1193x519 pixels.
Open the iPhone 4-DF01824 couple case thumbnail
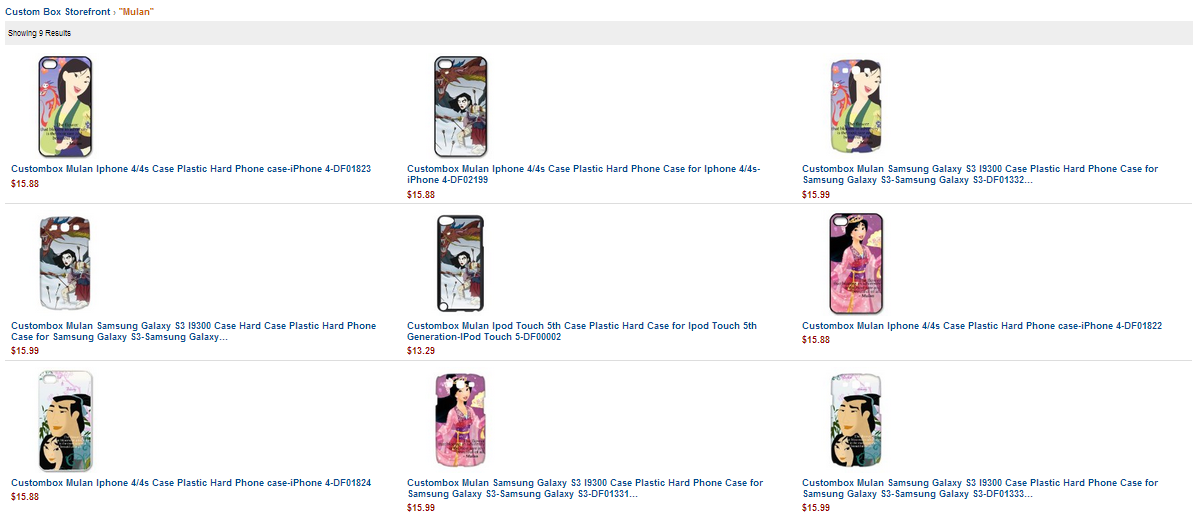tap(65, 421)
